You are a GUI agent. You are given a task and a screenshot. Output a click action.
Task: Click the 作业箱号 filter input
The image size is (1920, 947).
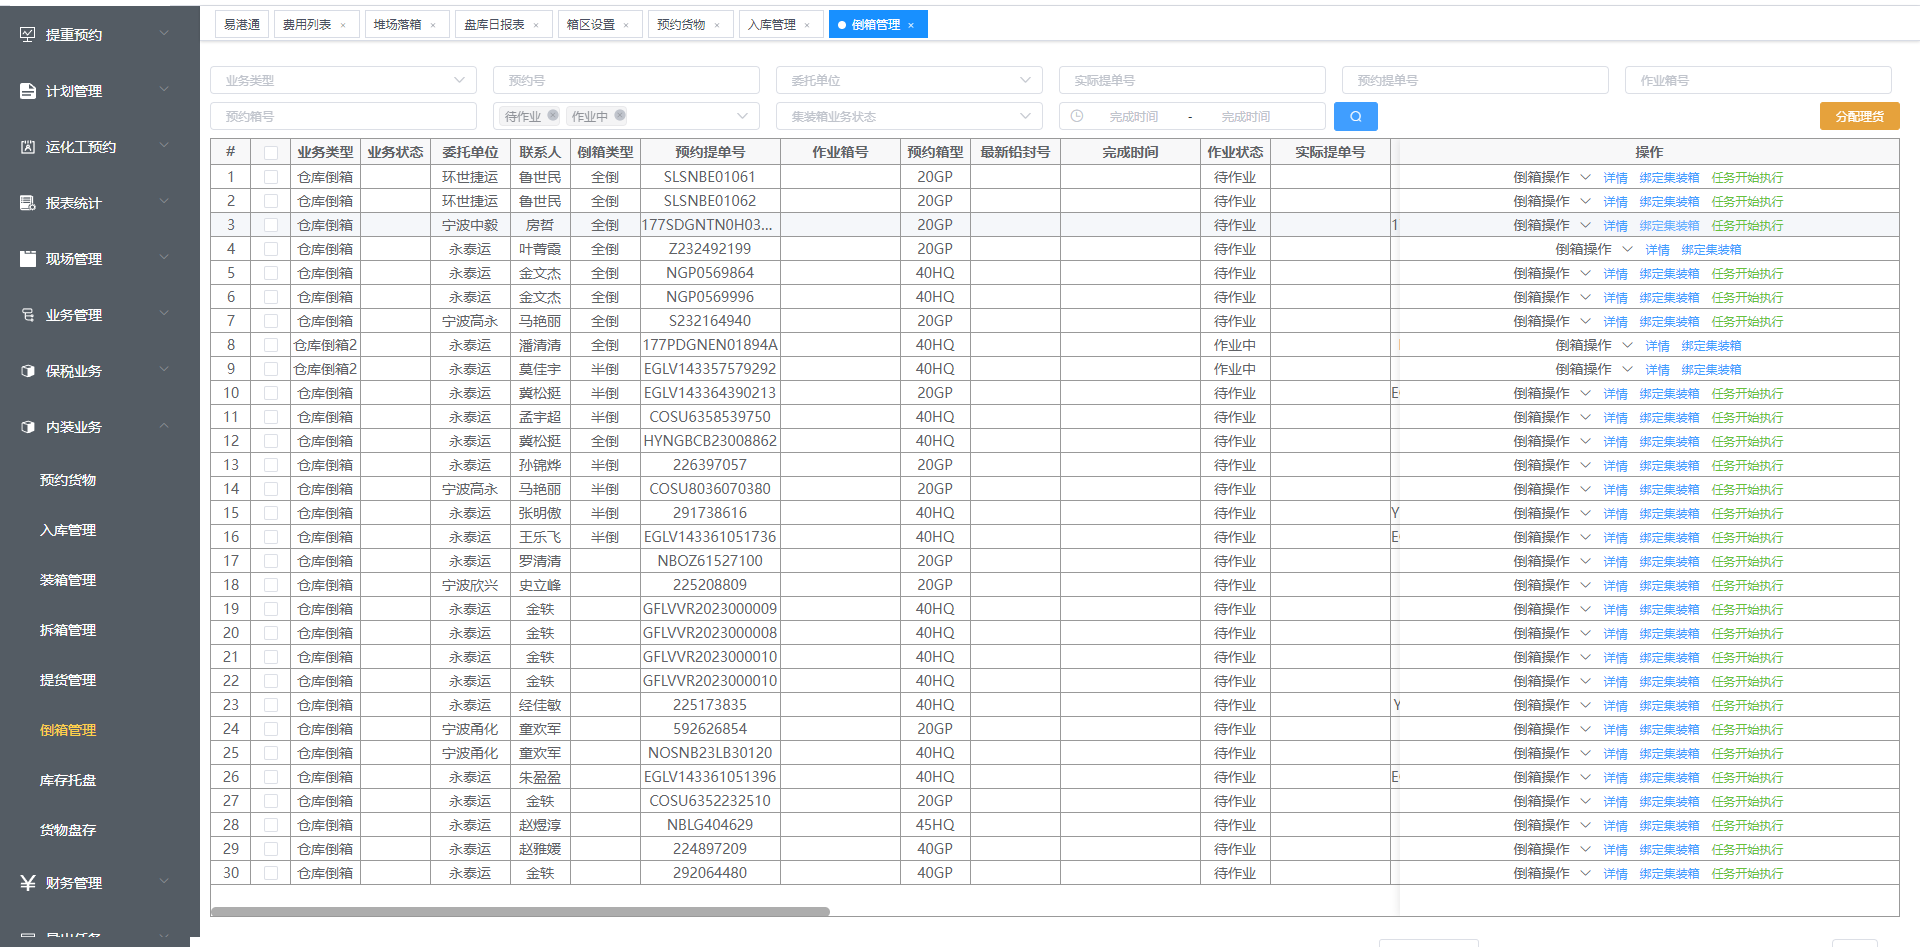pos(1758,80)
